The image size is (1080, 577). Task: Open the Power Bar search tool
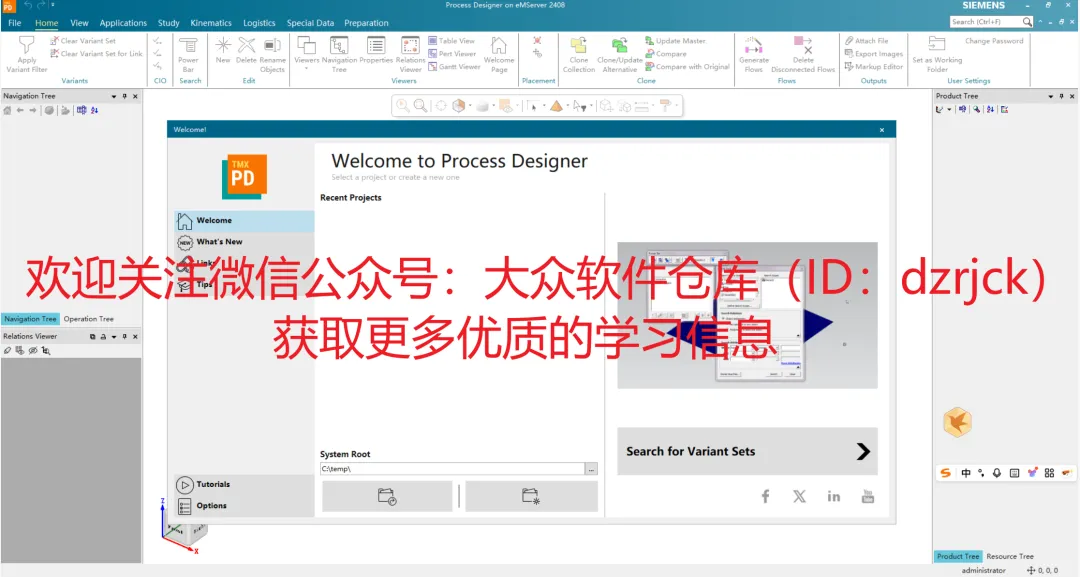tap(188, 54)
